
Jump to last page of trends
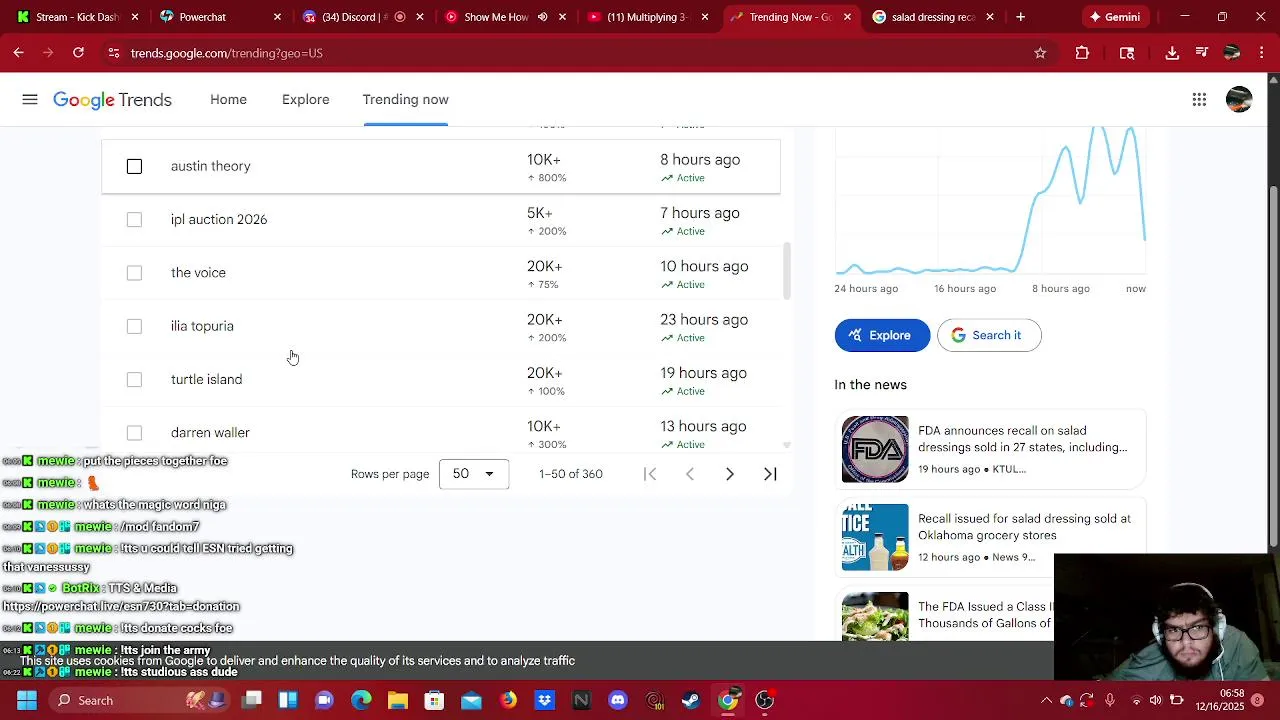click(770, 474)
